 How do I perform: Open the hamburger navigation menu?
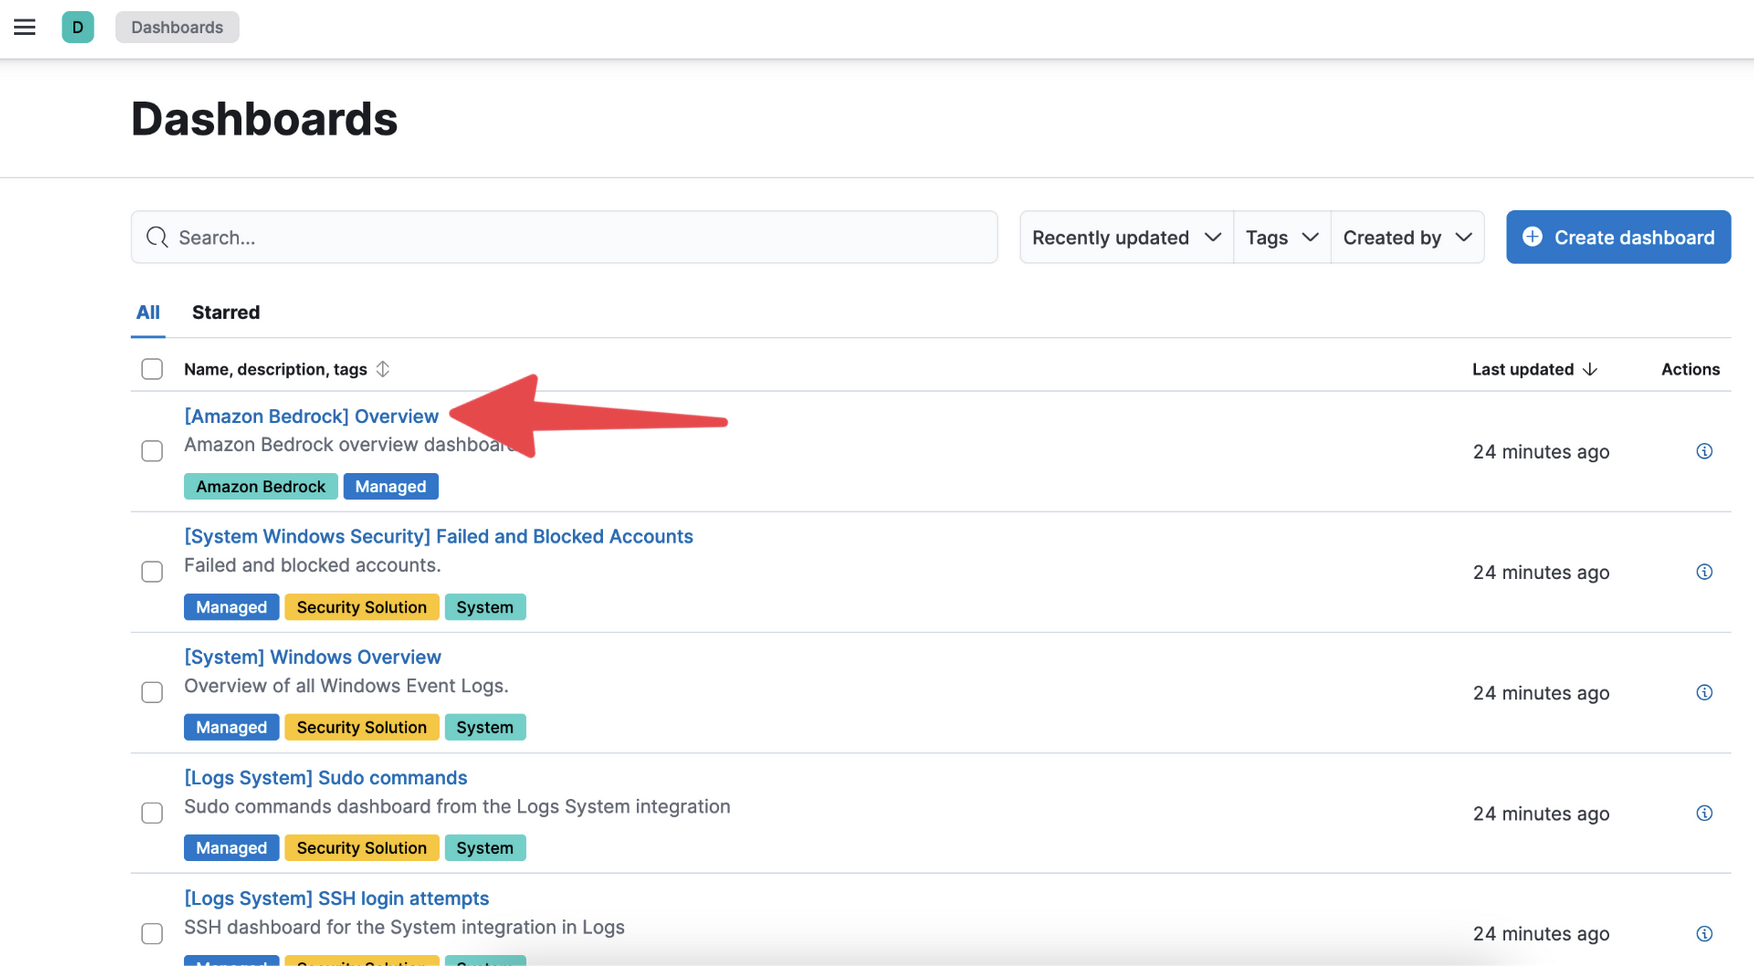25,27
